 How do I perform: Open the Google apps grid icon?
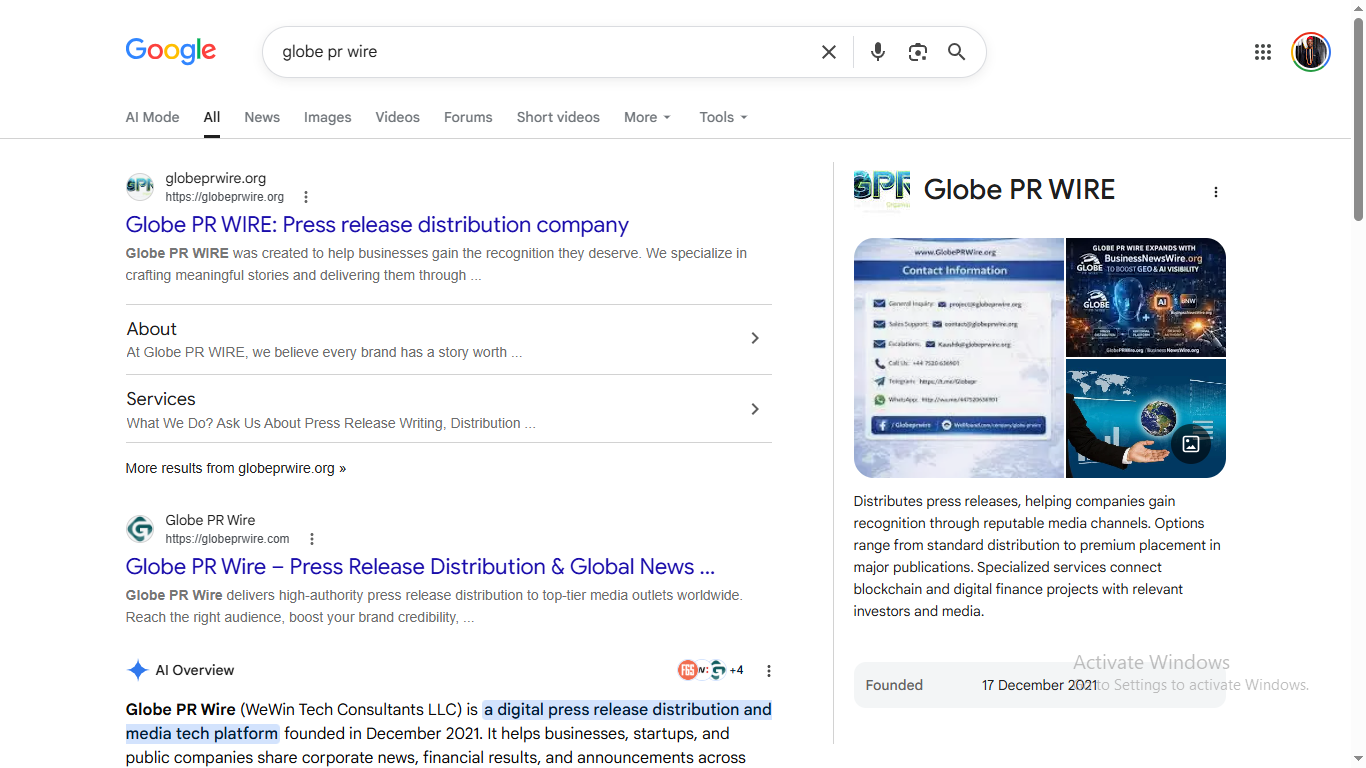point(1263,52)
